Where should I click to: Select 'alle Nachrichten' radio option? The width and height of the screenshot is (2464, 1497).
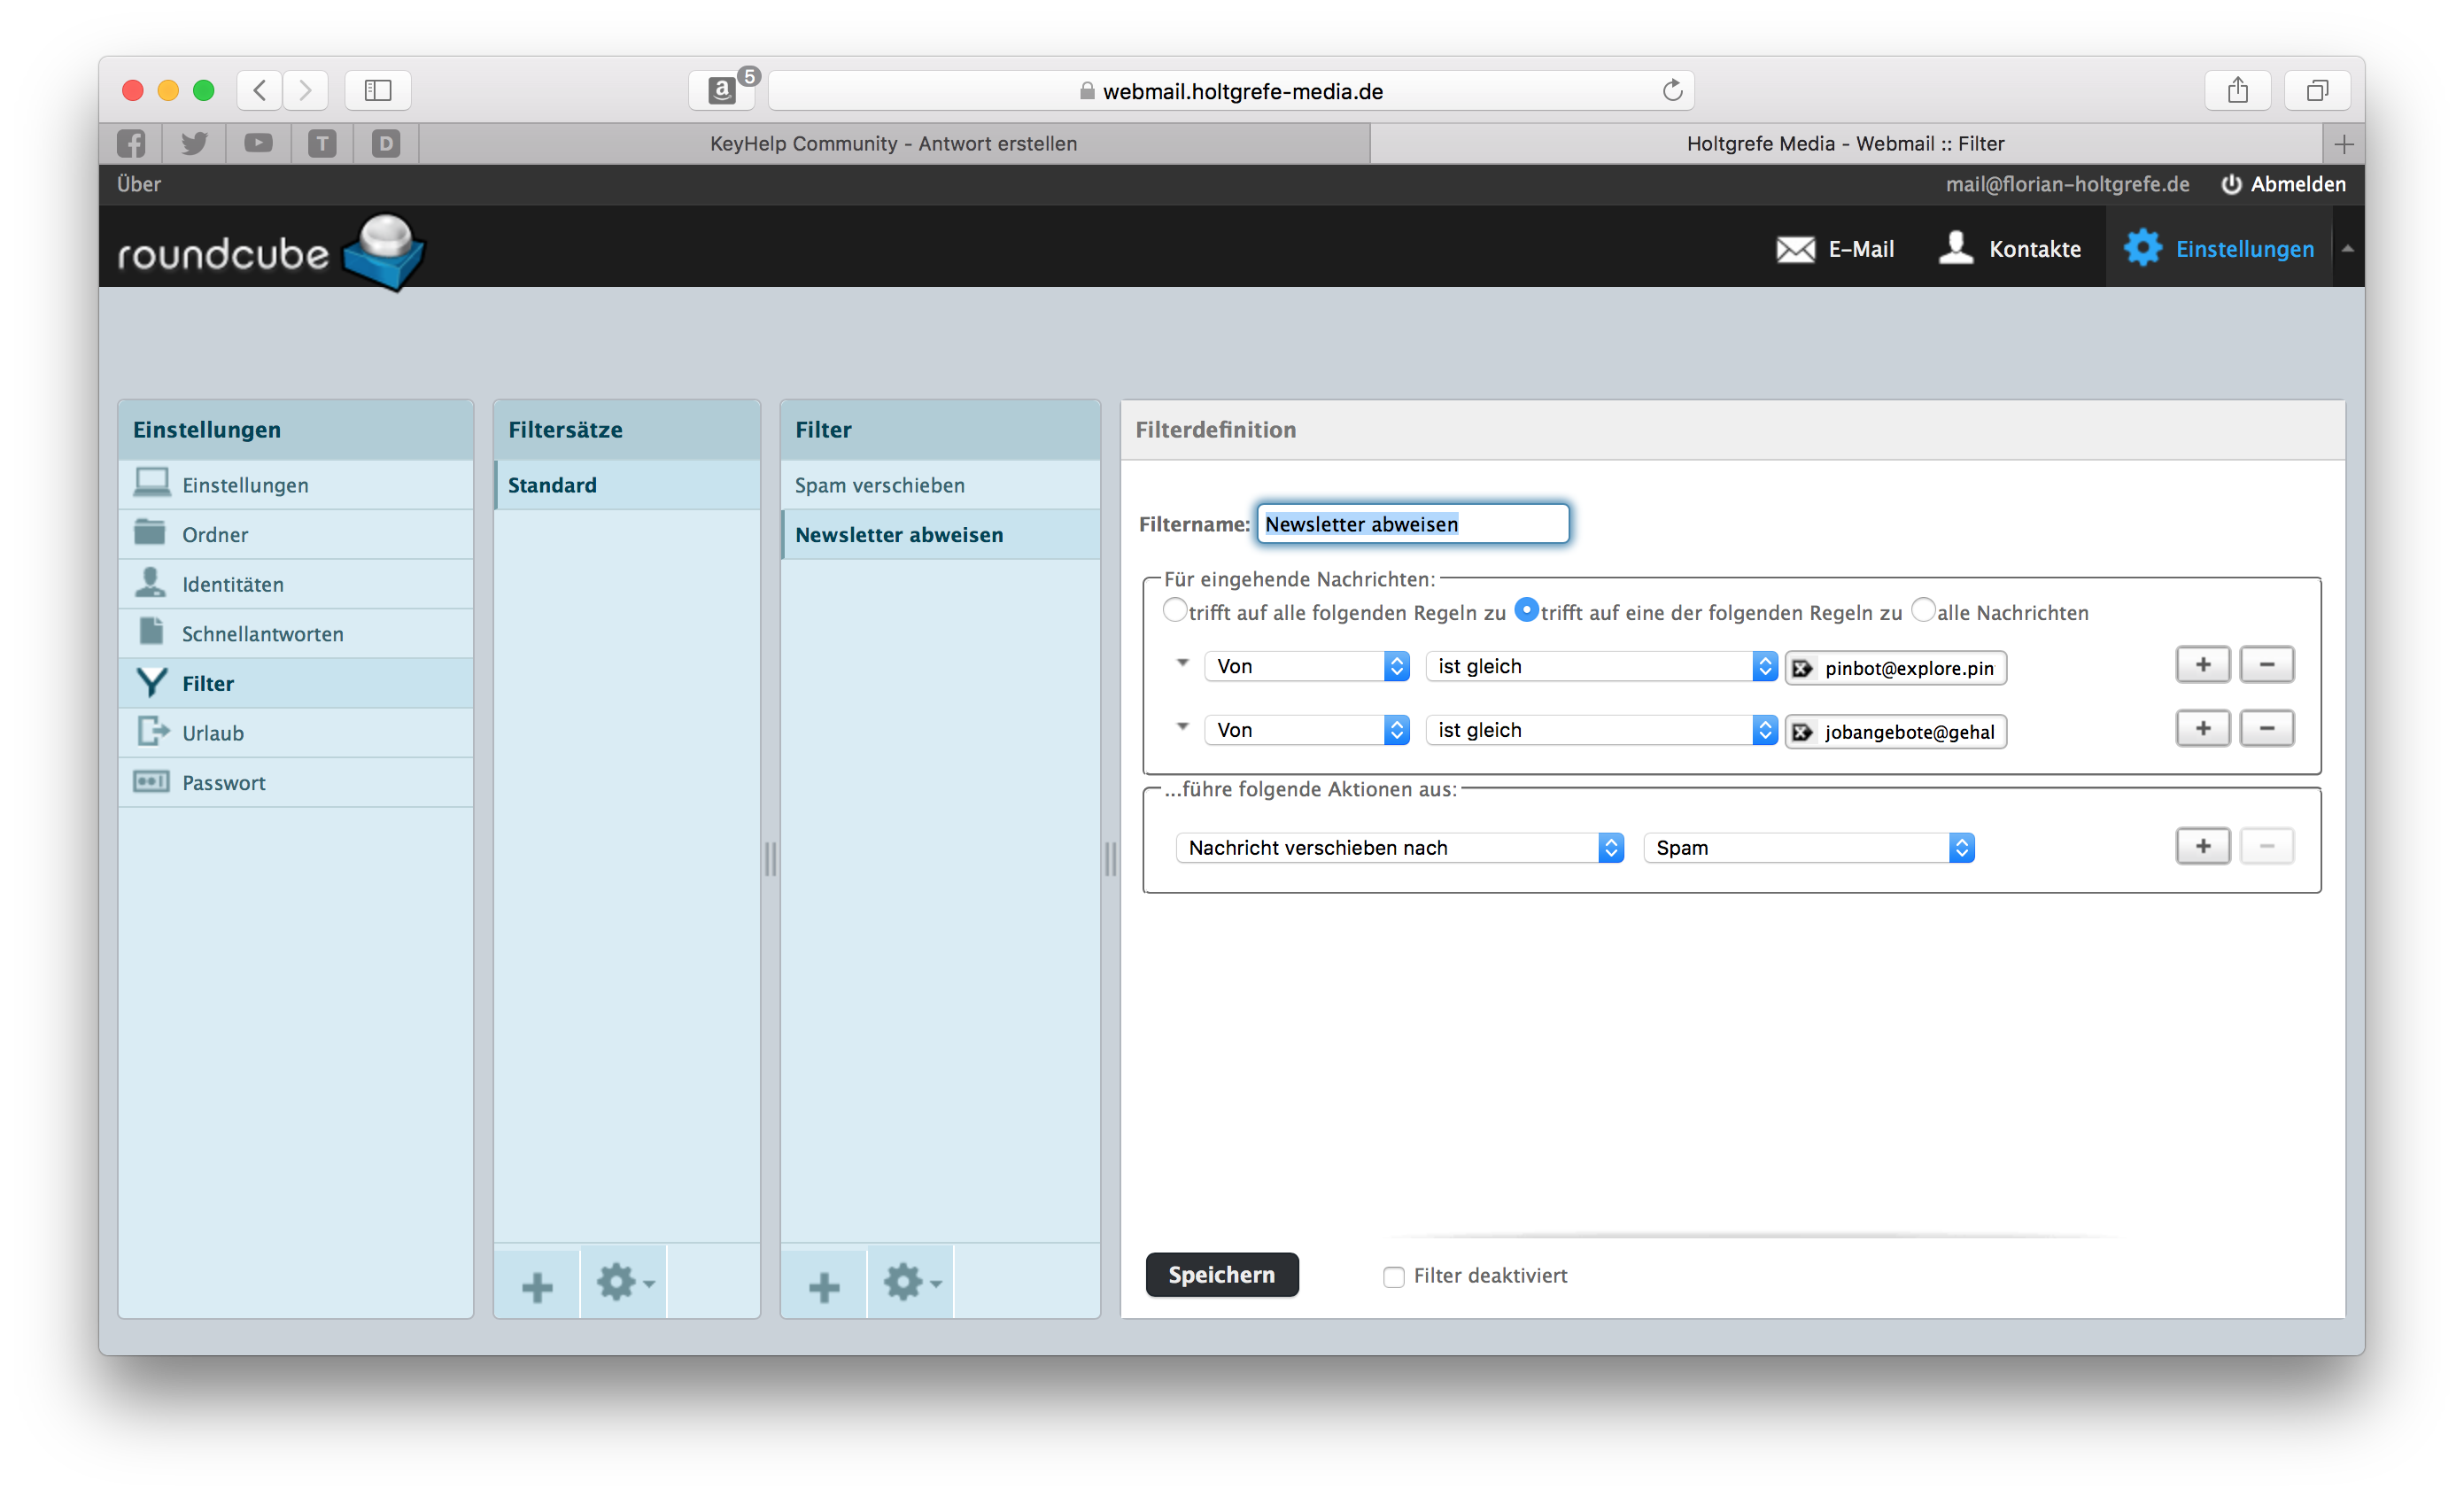(1923, 610)
